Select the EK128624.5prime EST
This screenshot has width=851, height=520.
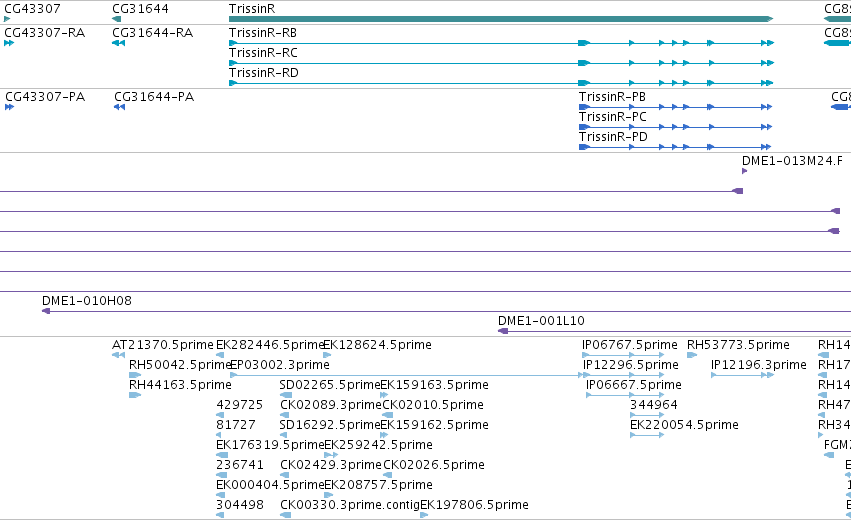pyautogui.click(x=378, y=345)
